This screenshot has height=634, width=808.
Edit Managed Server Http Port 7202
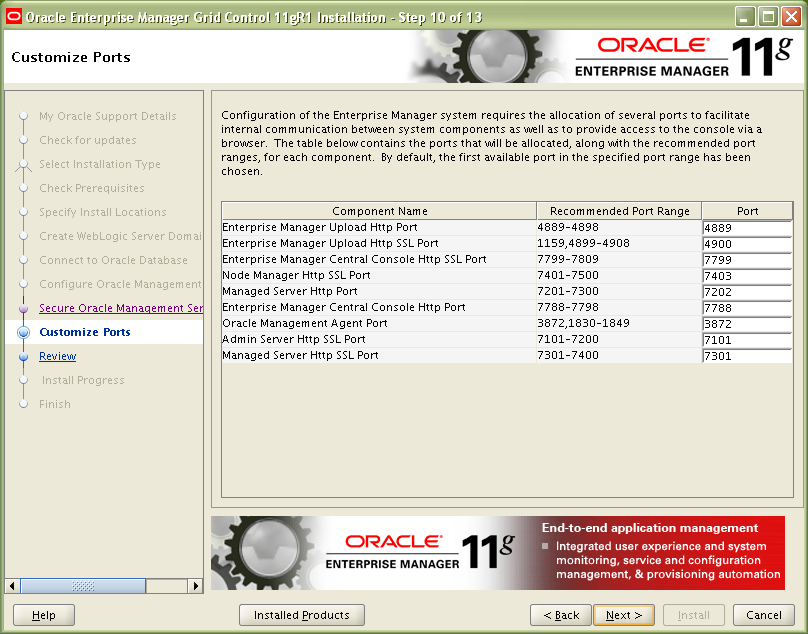point(747,292)
